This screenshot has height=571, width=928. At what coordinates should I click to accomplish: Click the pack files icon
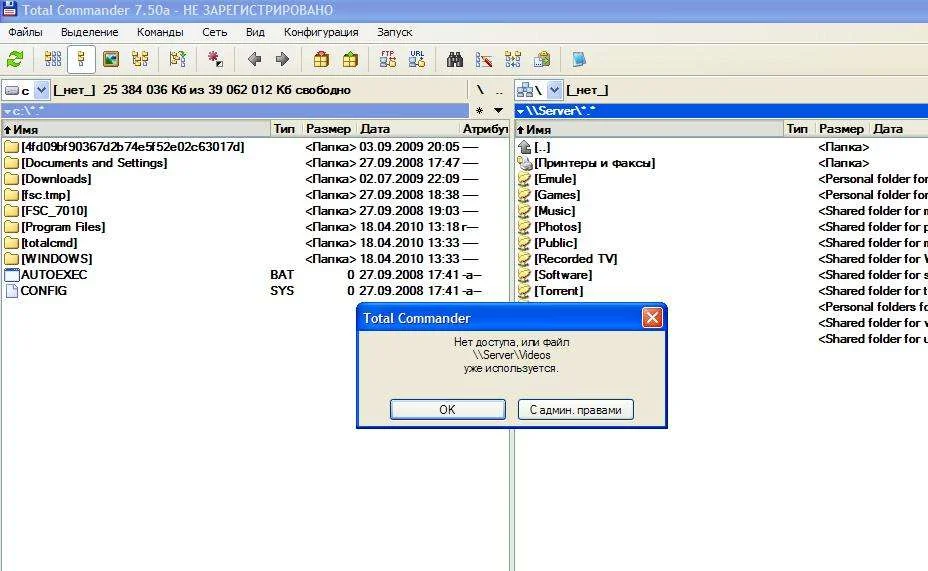point(321,59)
